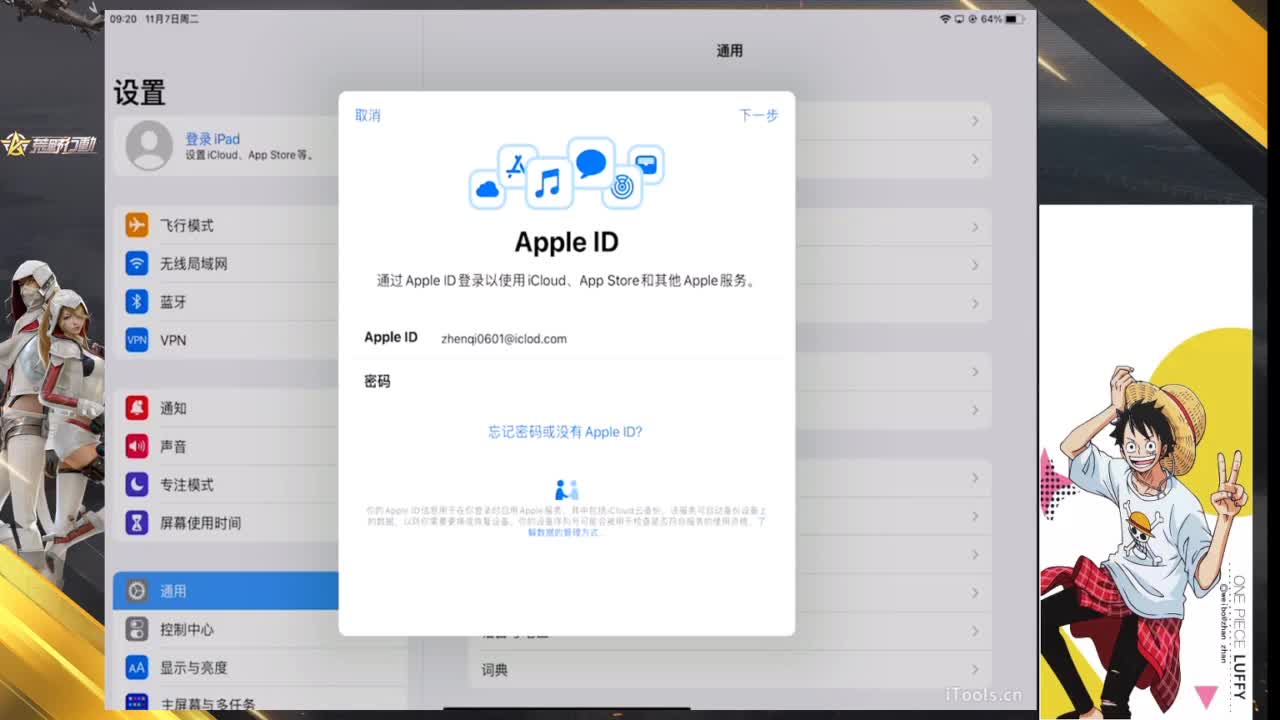Cancel the Apple ID dialog (取消)
The width and height of the screenshot is (1280, 720).
pyautogui.click(x=368, y=115)
